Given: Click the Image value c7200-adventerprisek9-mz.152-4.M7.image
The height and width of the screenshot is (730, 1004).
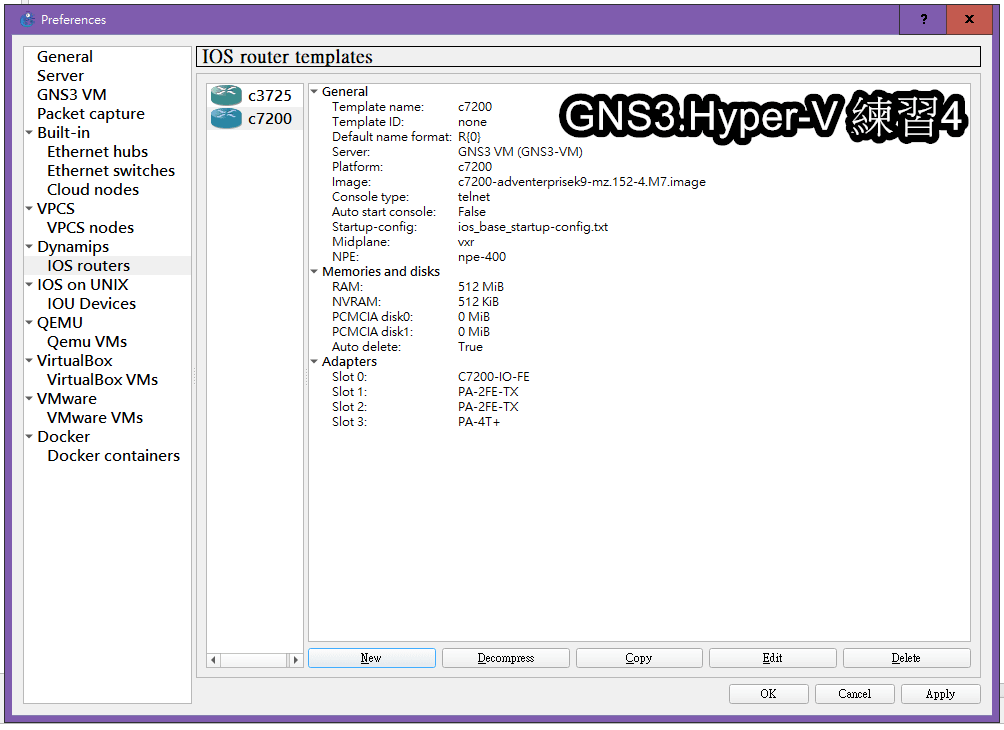Looking at the screenshot, I should tap(581, 182).
